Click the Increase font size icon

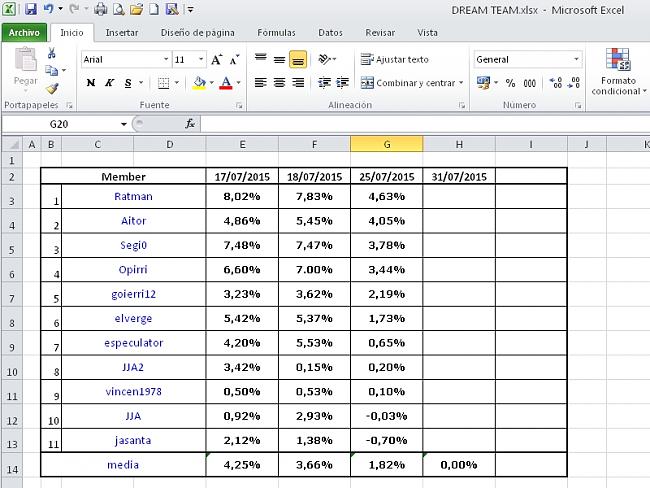point(216,60)
